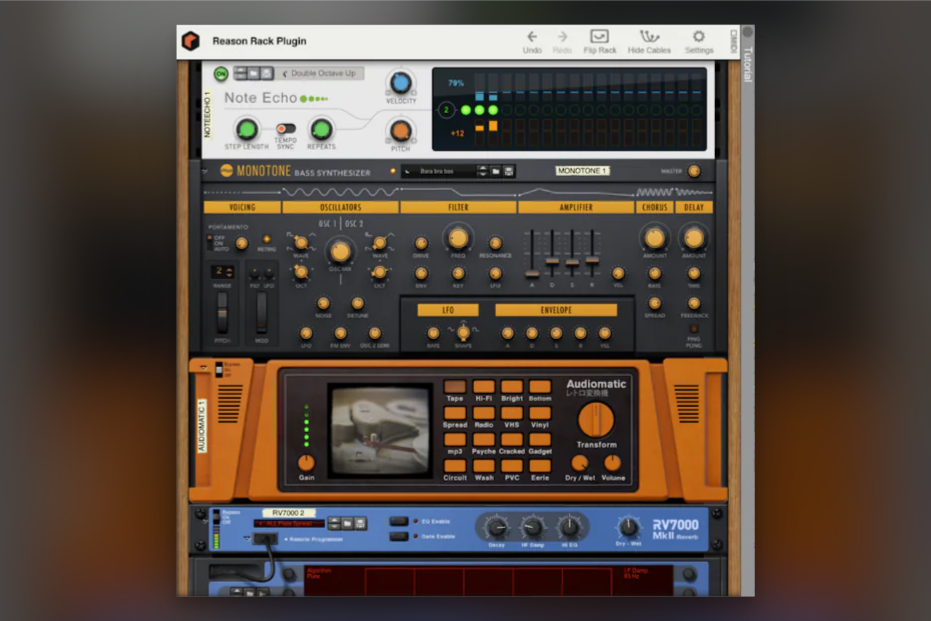Click the Note Echo Step Length knob
This screenshot has height=621, width=931.
pos(246,129)
